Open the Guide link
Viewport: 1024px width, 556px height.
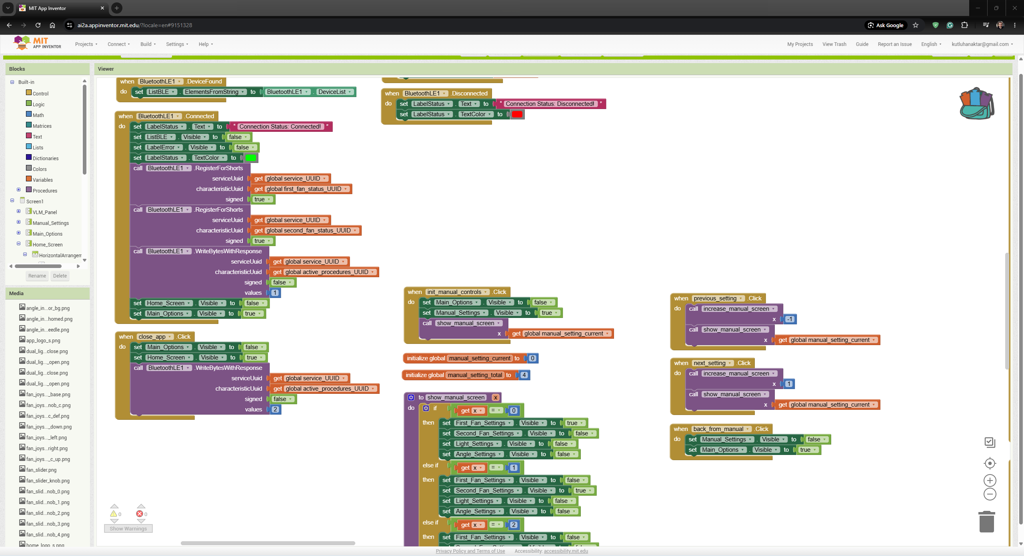pos(862,44)
